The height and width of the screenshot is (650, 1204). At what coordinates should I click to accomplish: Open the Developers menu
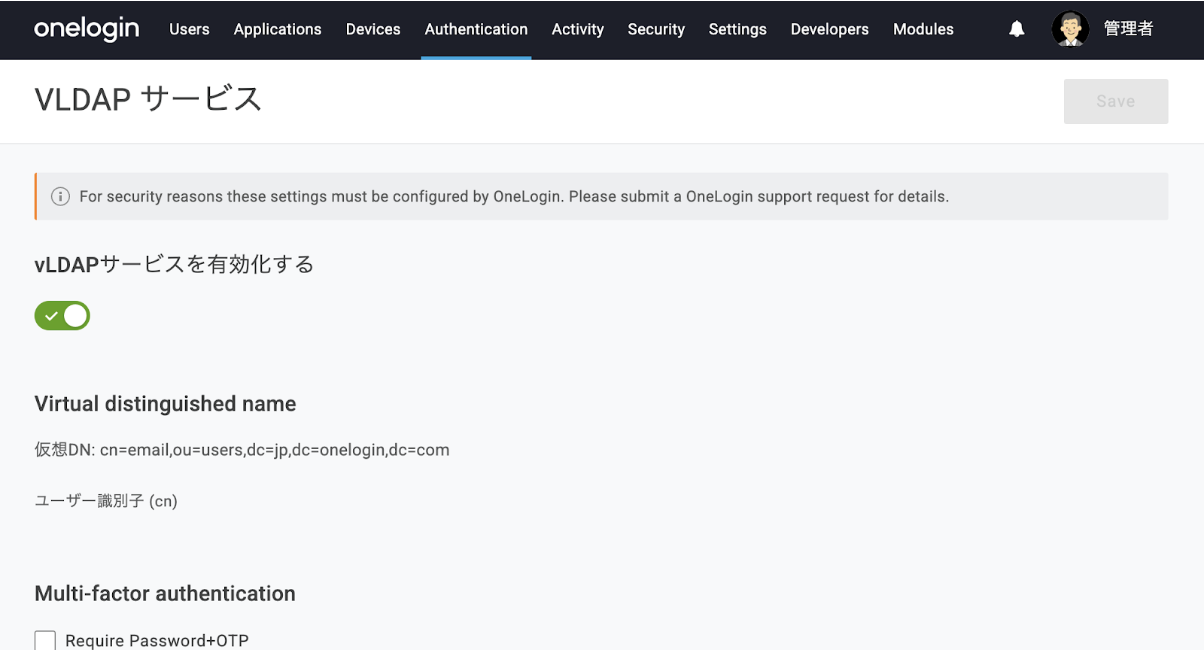[x=829, y=29]
